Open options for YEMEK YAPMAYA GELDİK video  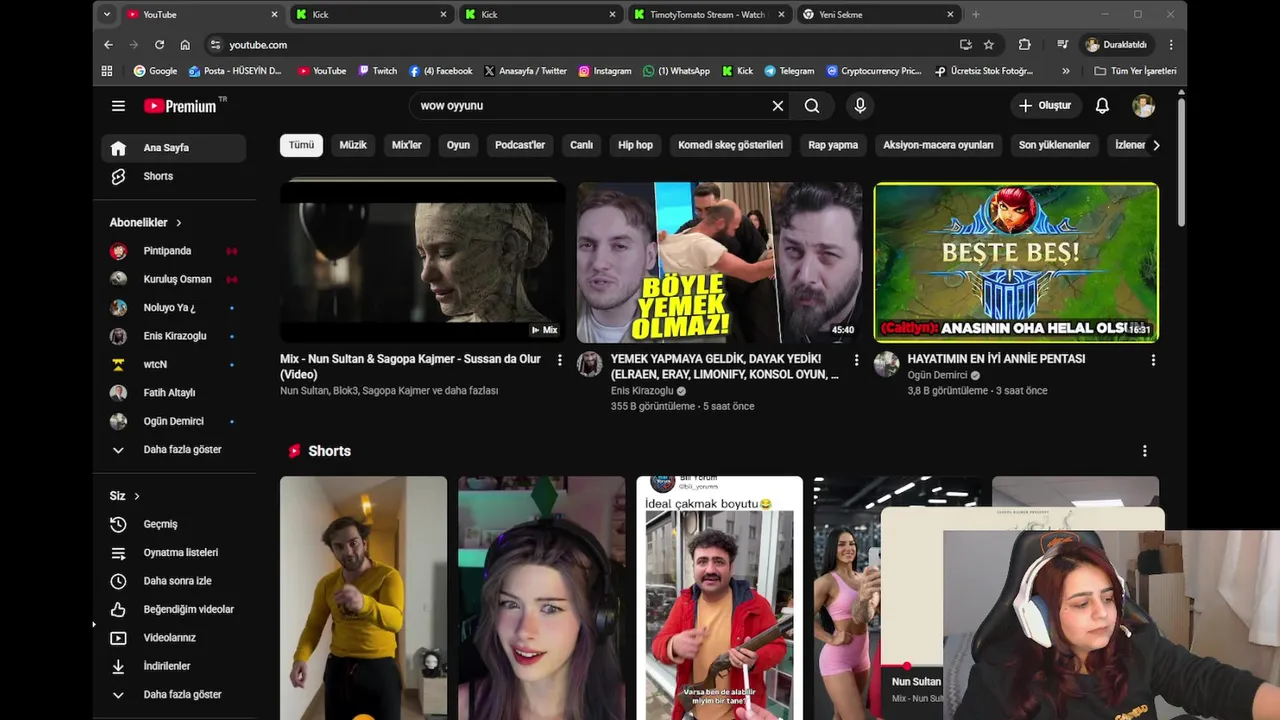[x=856, y=360]
